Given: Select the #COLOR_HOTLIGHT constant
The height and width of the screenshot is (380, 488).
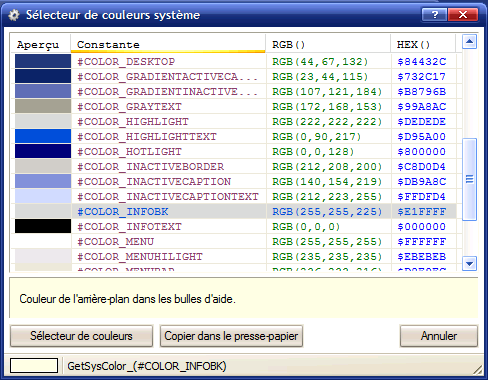Looking at the screenshot, I should (129, 152).
